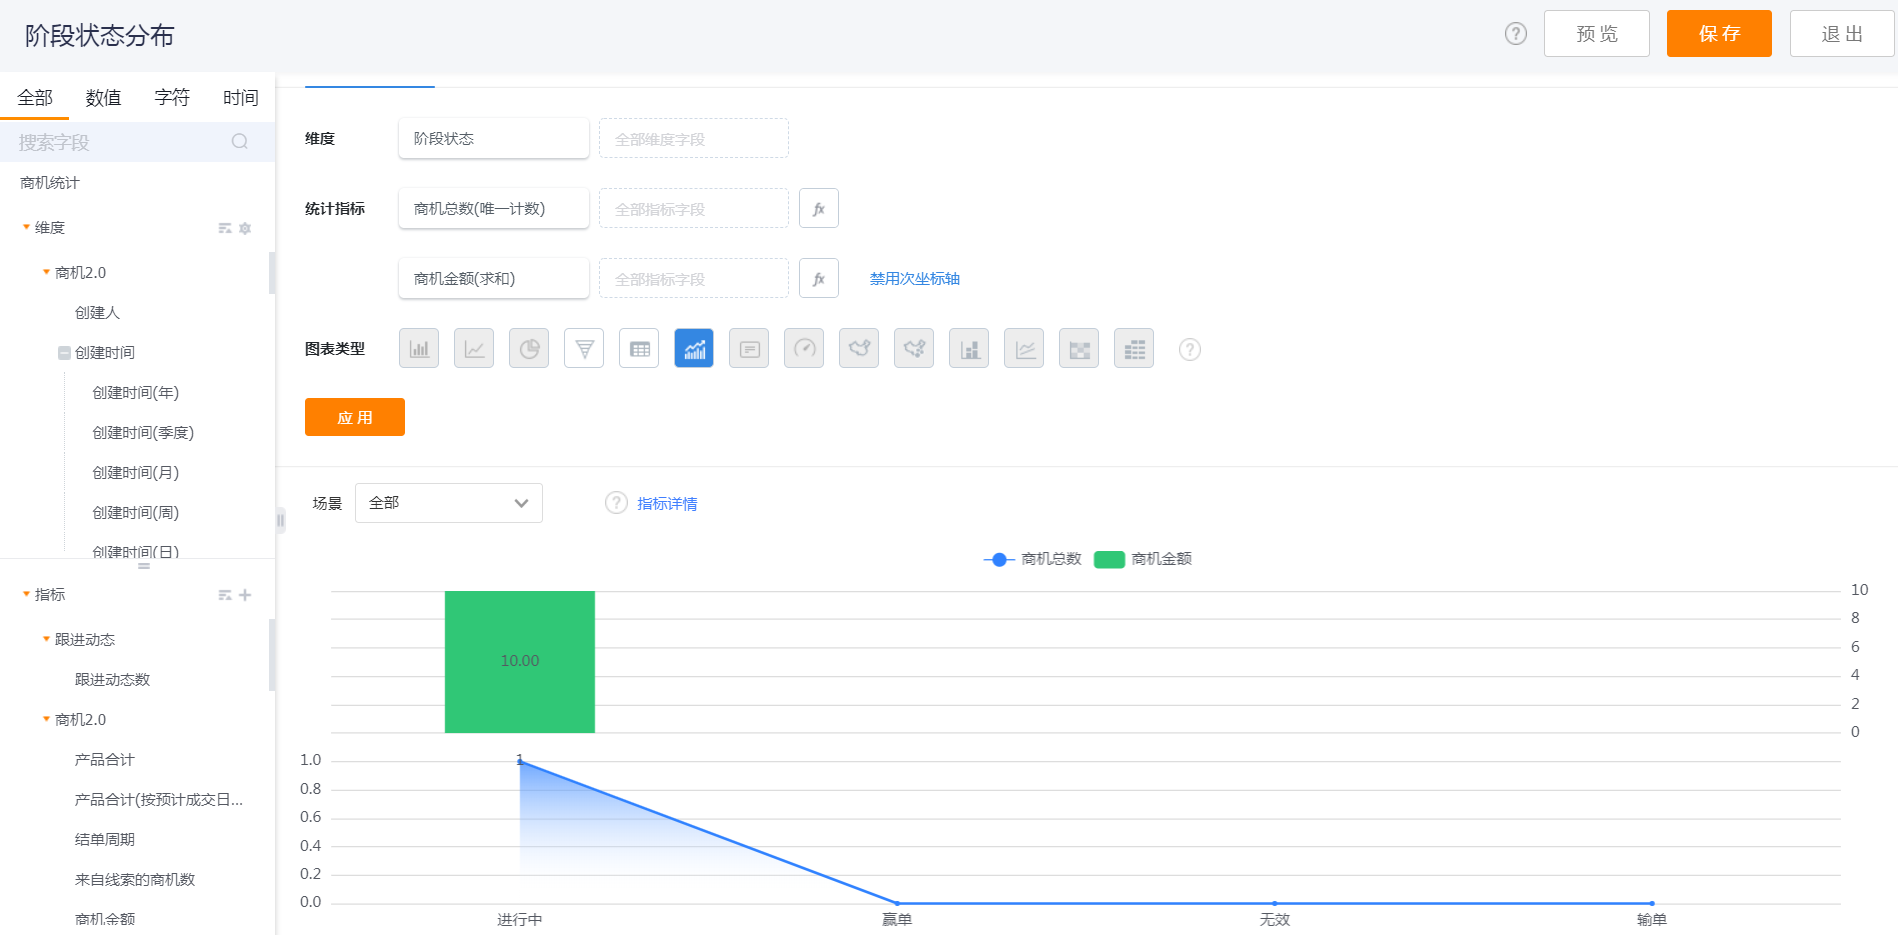Viewport: 1898px width, 935px height.
Task: Collapse the 创建时间 tree node
Action: (64, 353)
